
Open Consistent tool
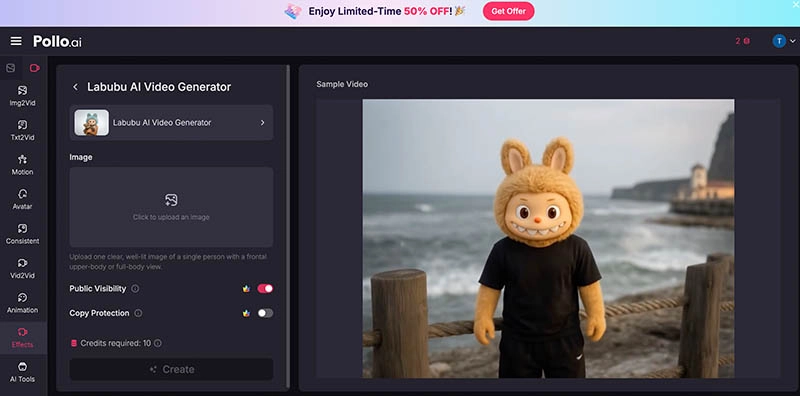[x=22, y=234]
